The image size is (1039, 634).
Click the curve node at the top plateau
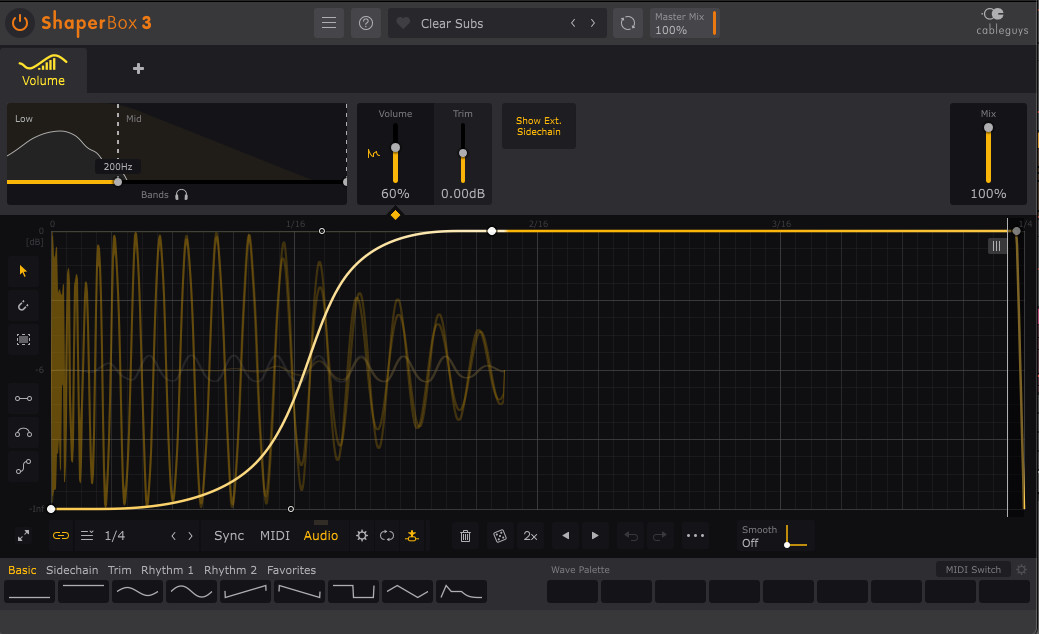[492, 231]
